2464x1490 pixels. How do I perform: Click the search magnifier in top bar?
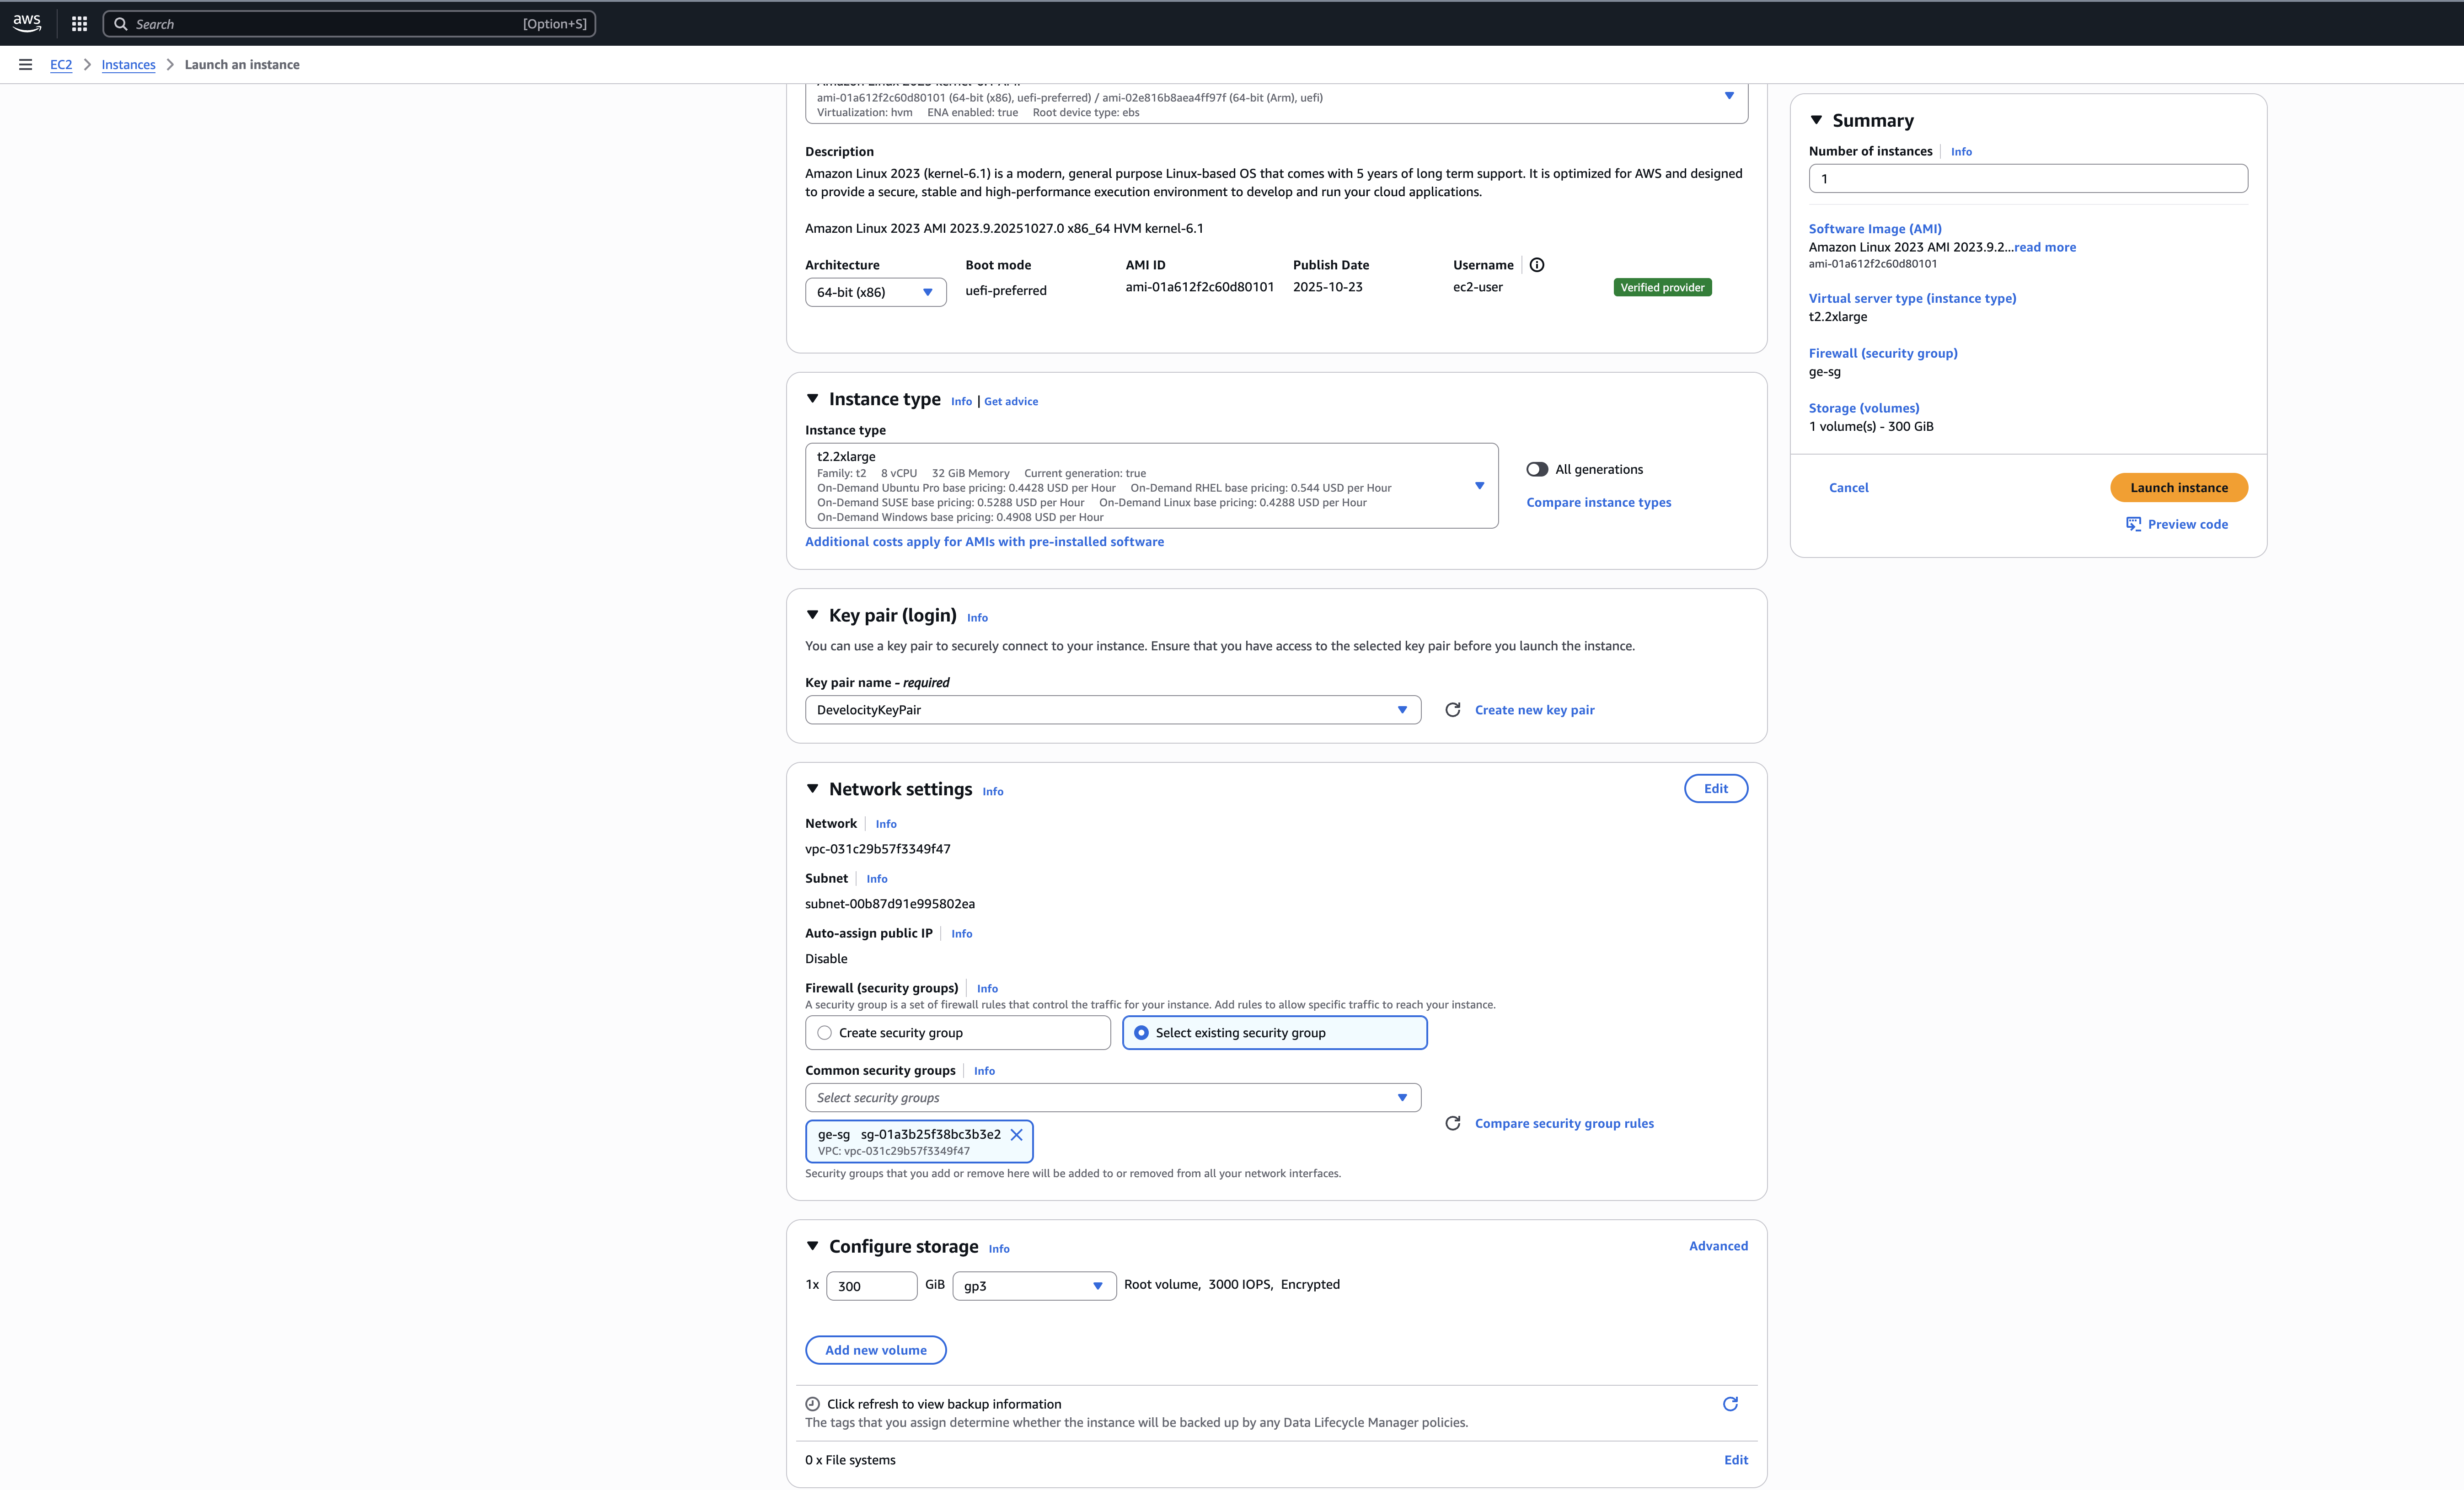[121, 23]
